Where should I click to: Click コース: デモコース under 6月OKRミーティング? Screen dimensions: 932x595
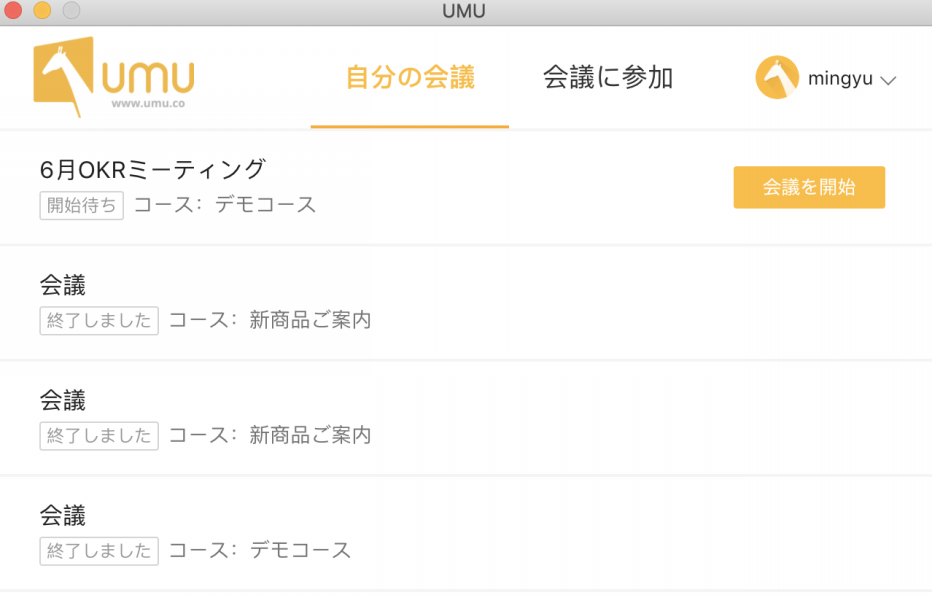point(225,204)
